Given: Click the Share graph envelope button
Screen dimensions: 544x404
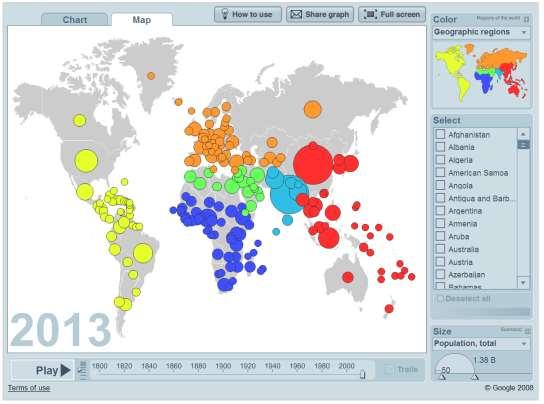Looking at the screenshot, I should click(x=320, y=15).
